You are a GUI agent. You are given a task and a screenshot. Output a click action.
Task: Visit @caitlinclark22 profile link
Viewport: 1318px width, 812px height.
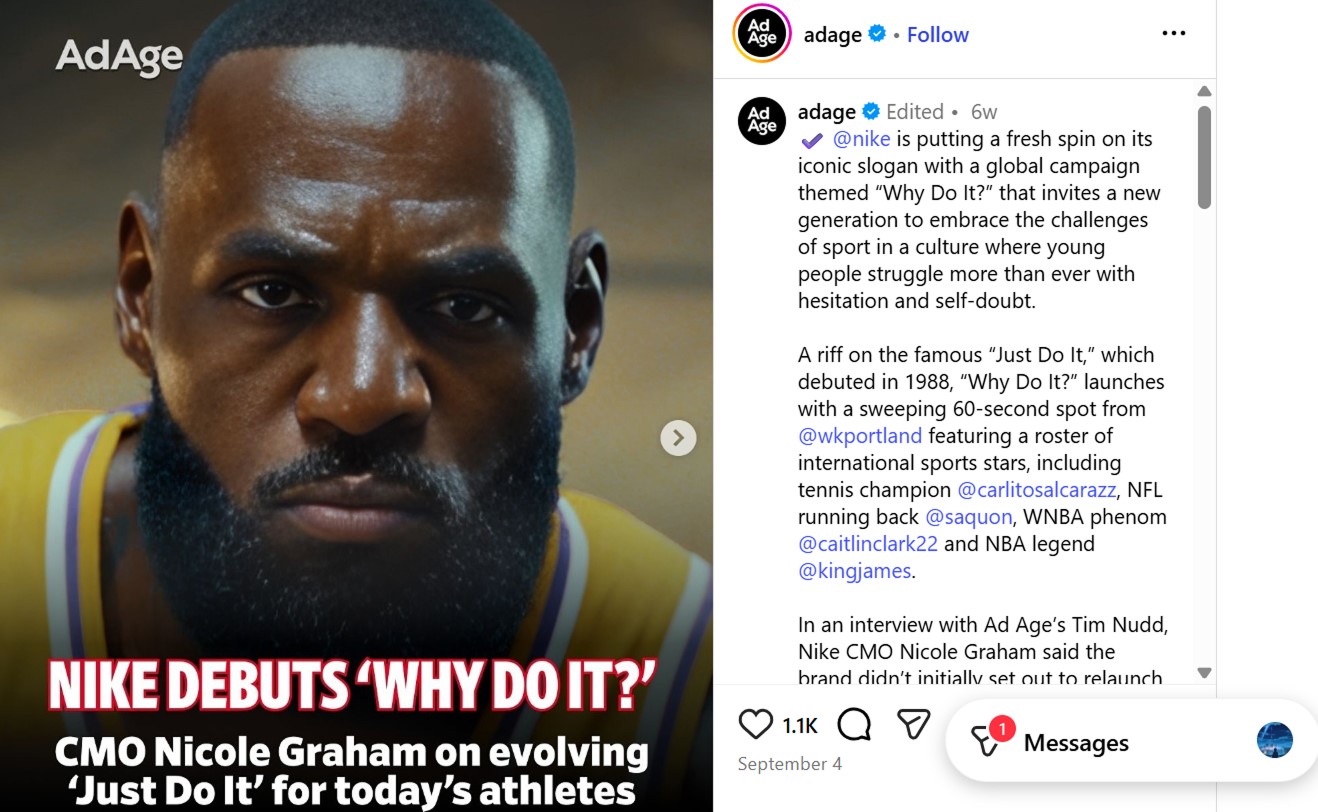(868, 544)
